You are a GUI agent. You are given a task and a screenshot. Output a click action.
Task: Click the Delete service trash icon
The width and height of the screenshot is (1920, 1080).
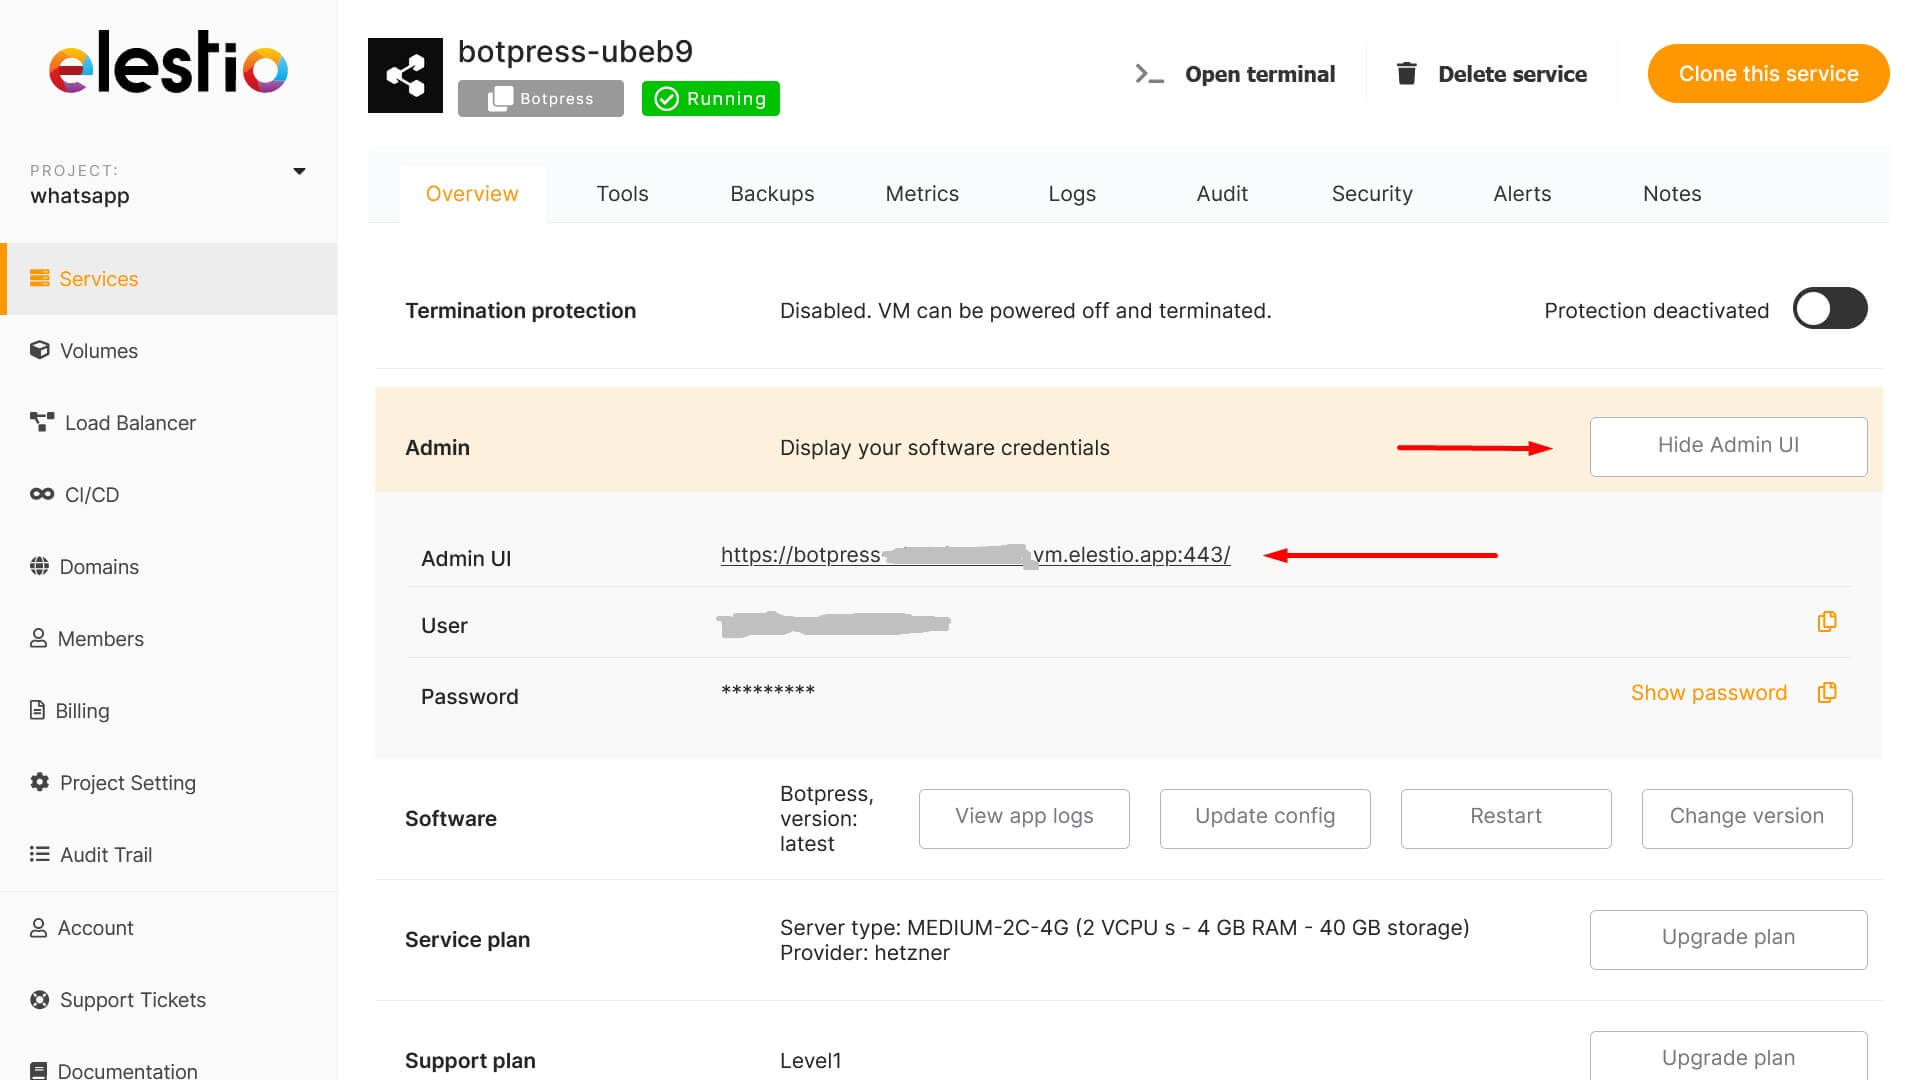1406,73
